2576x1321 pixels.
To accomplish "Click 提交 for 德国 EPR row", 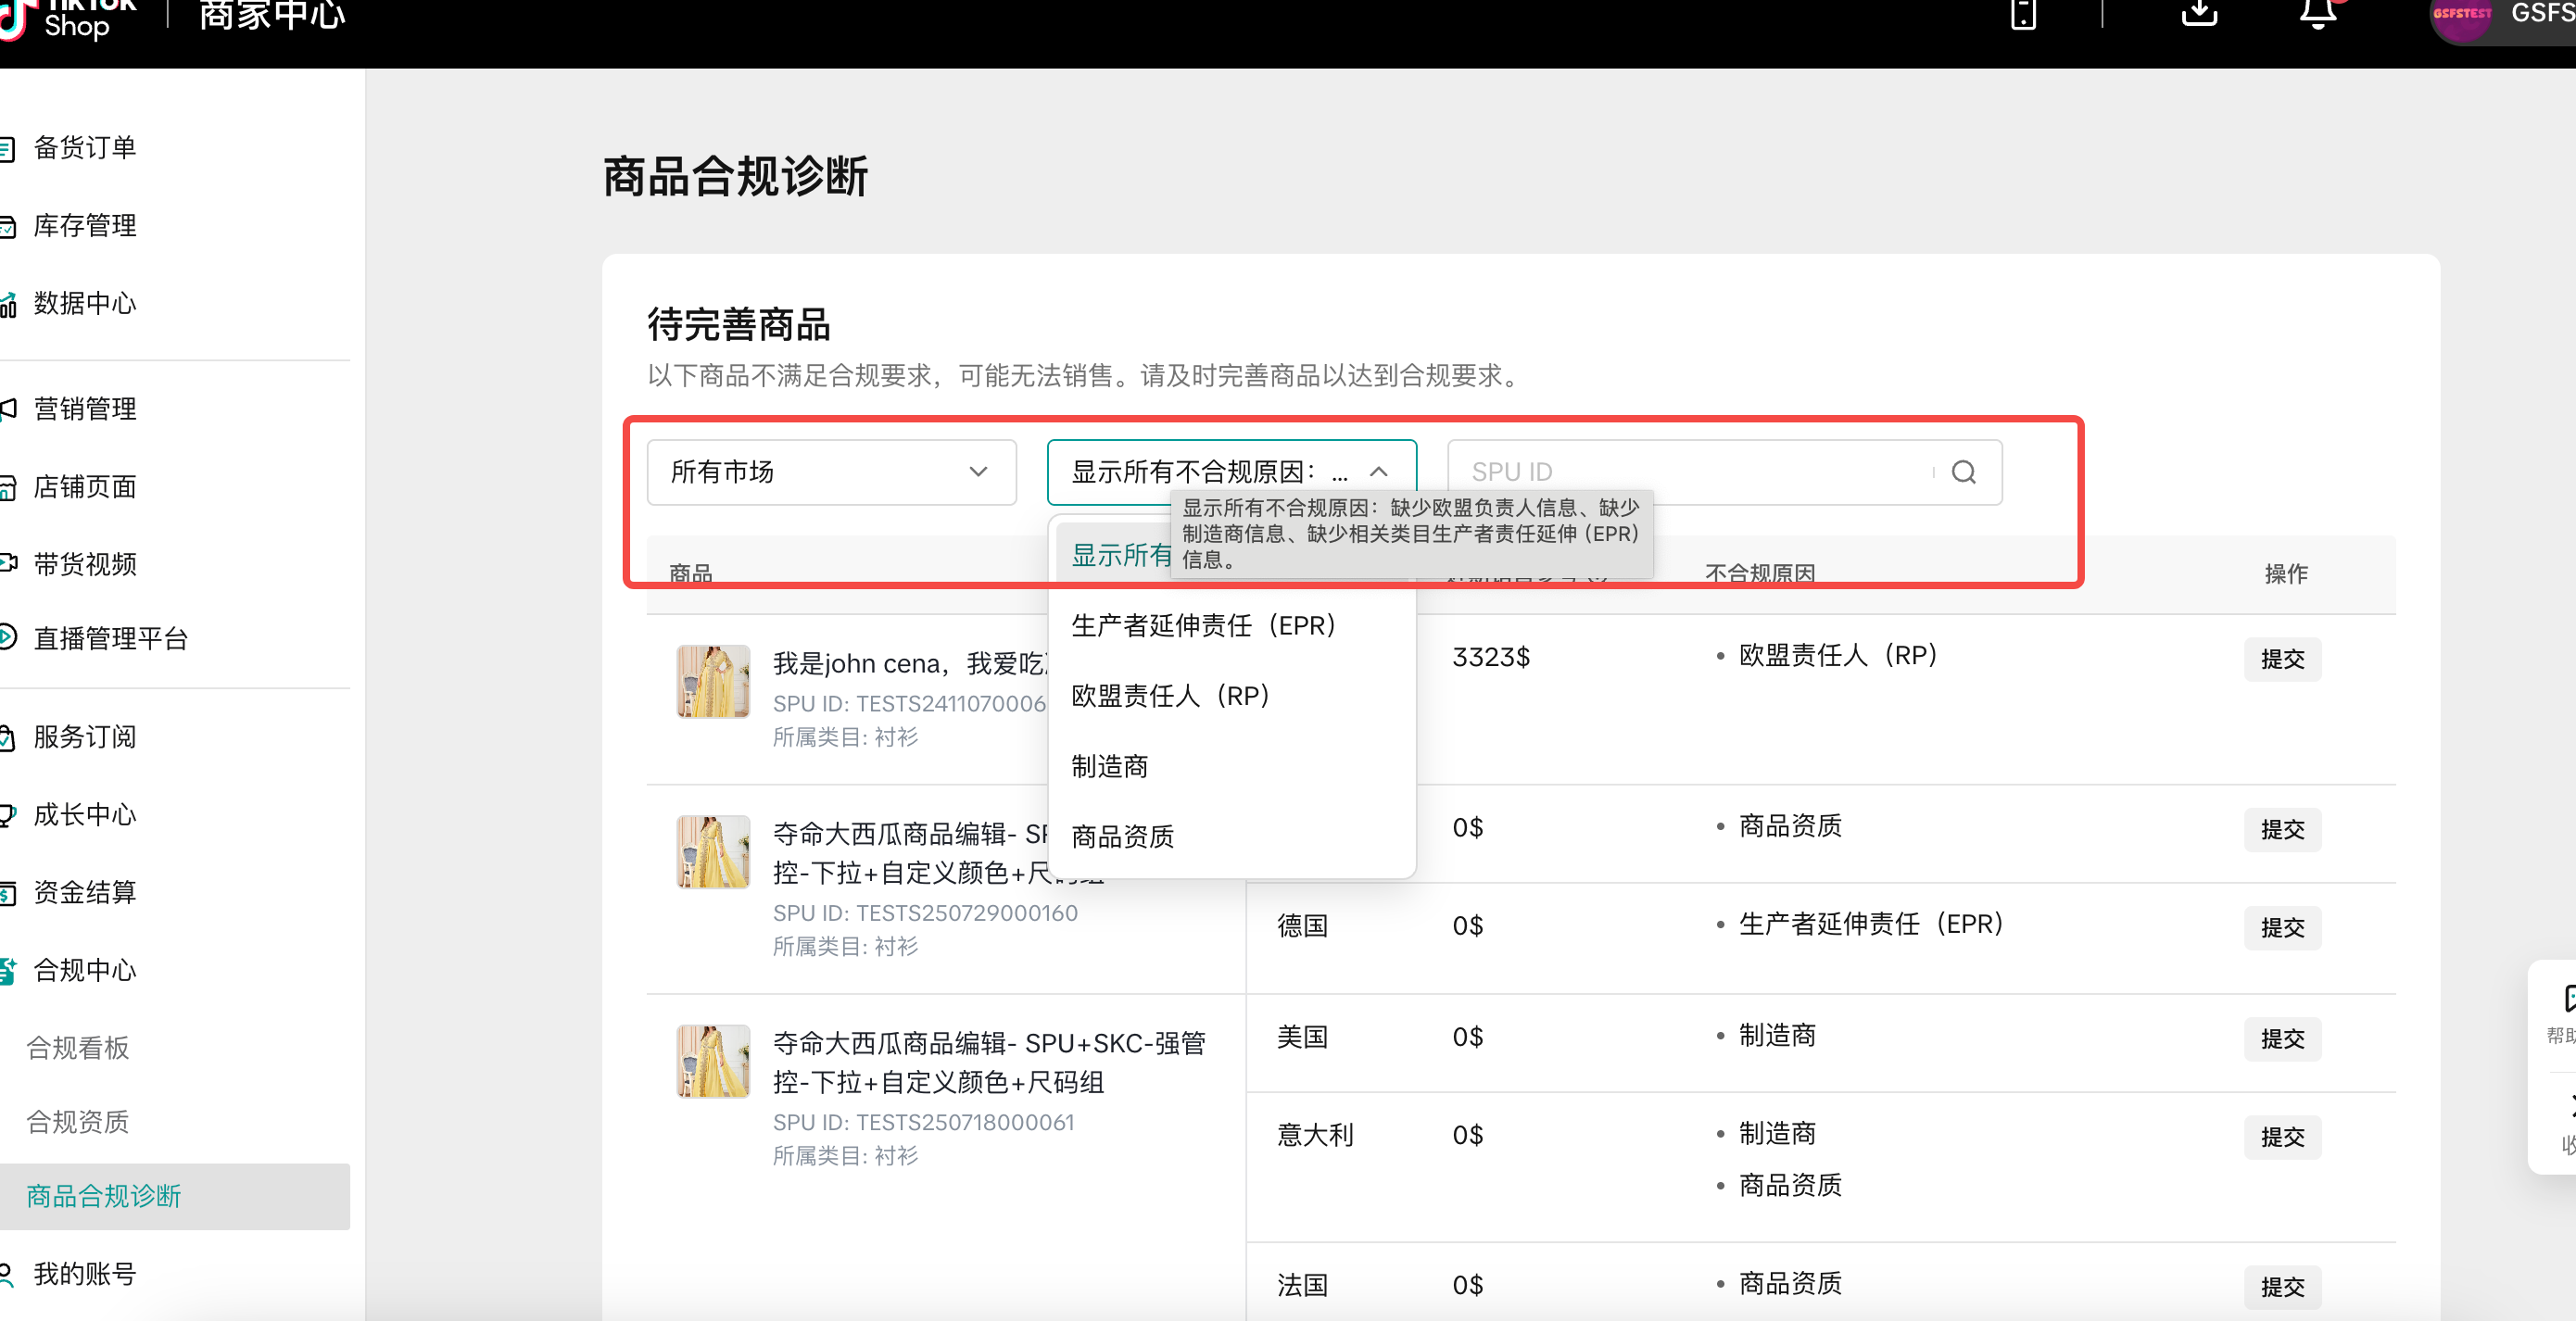I will pos(2281,927).
